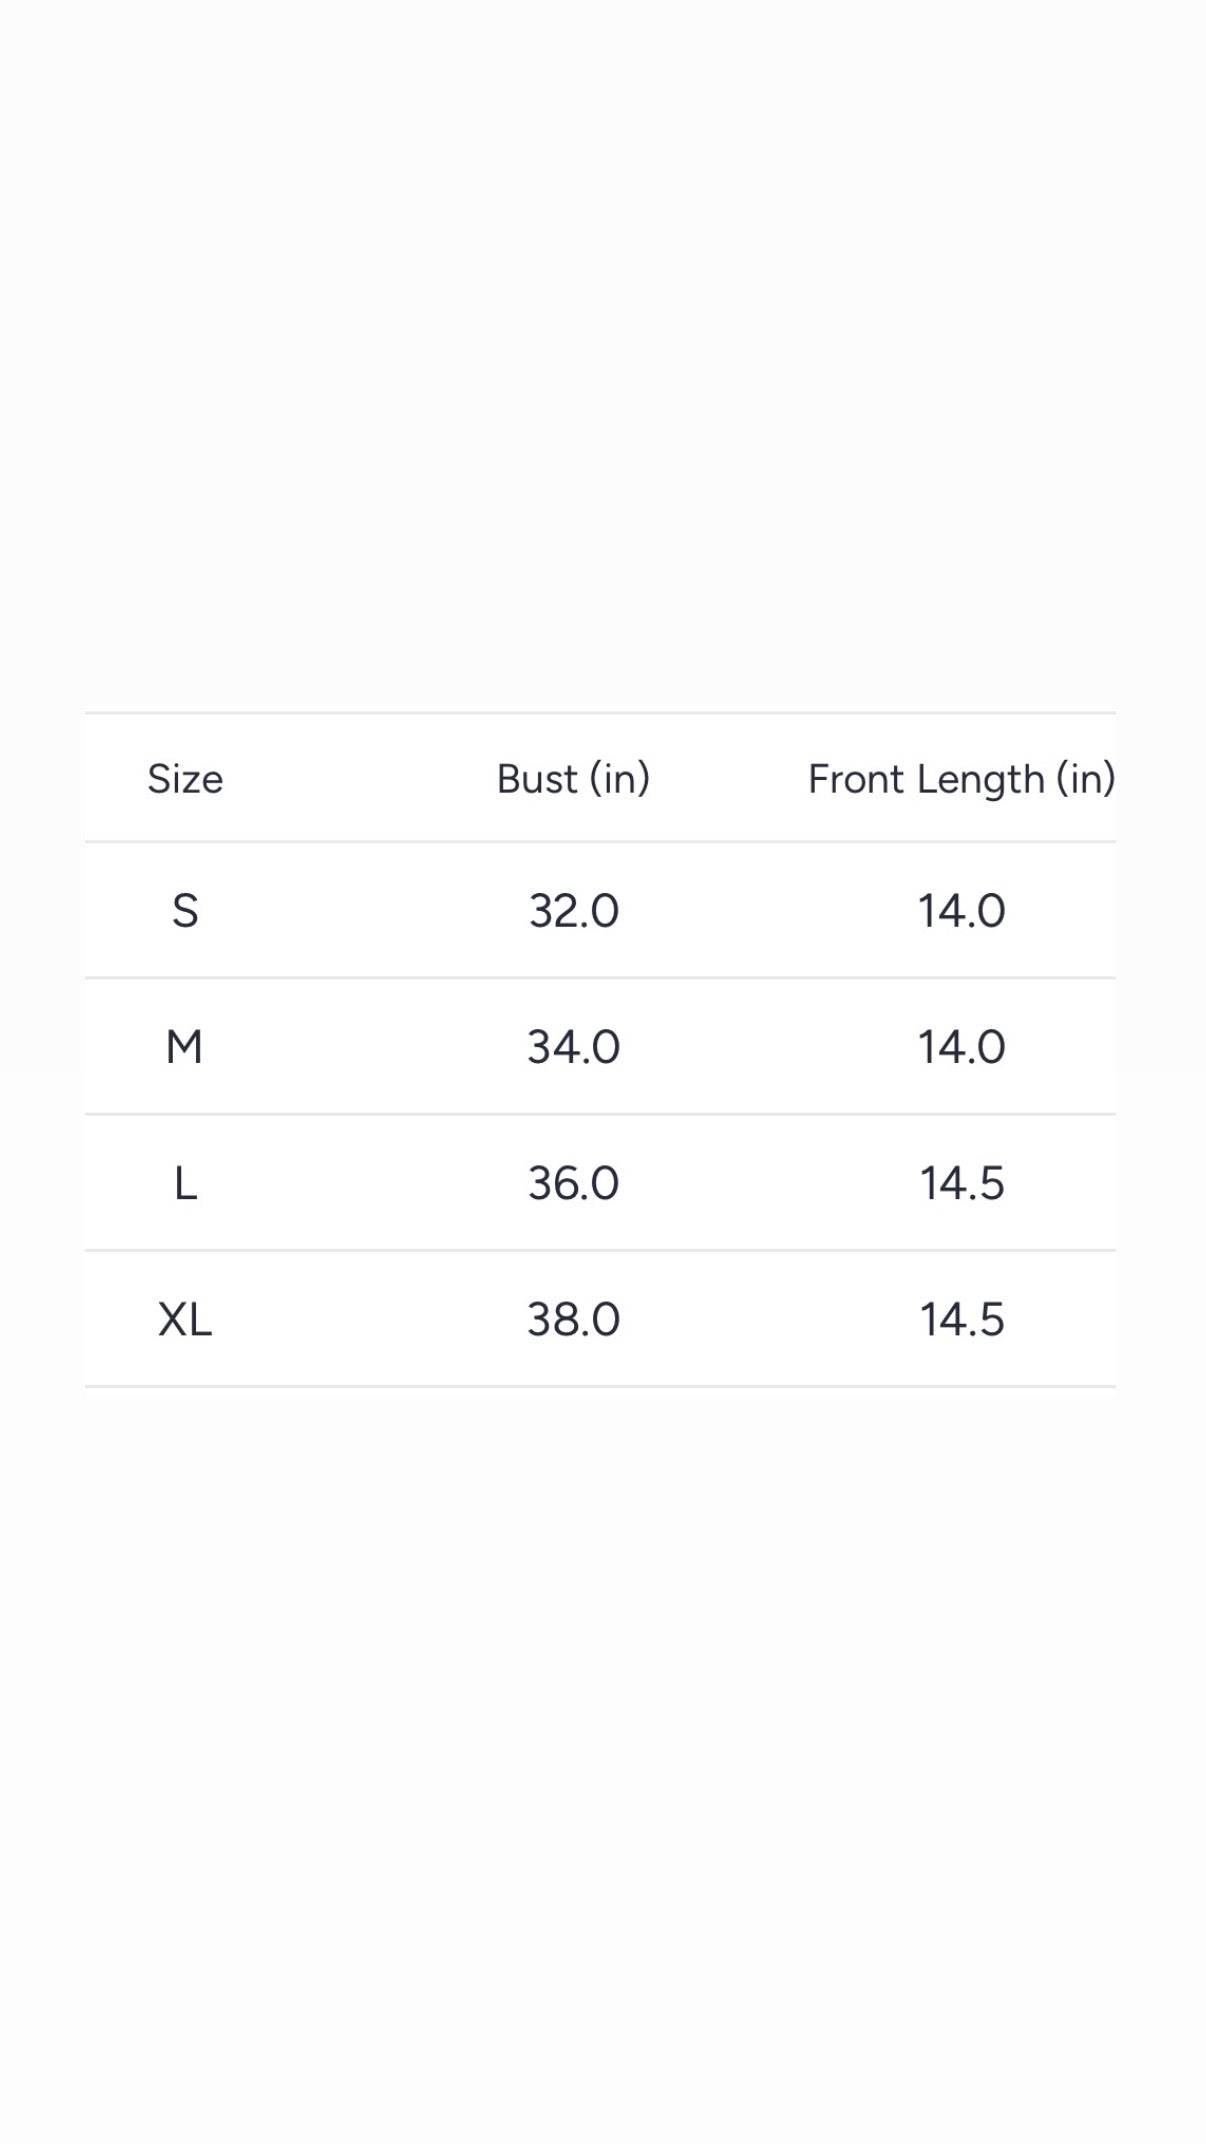The image size is (1206, 2144).
Task: Click the Front Length (in) column header
Action: click(x=961, y=779)
